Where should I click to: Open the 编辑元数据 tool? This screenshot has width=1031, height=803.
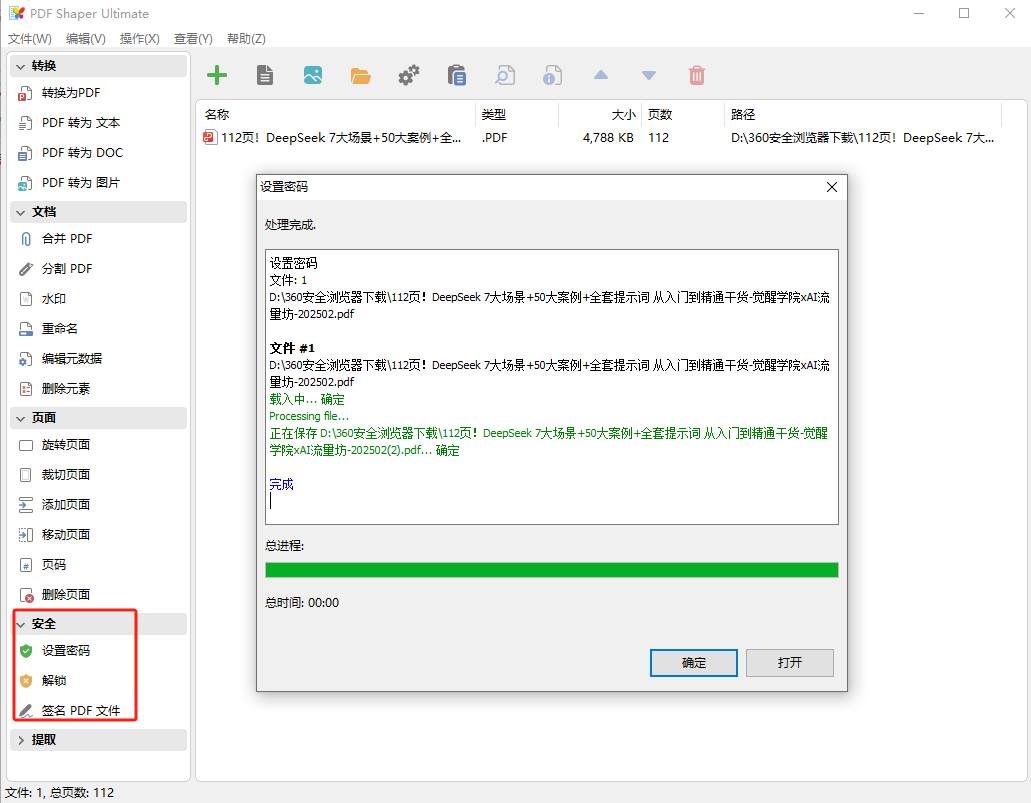point(72,358)
